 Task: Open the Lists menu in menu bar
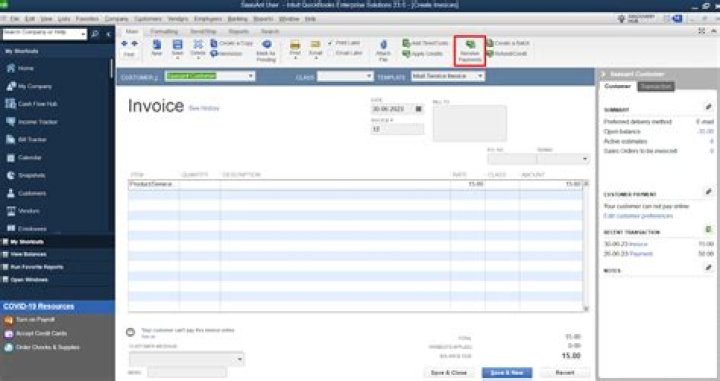(64, 19)
